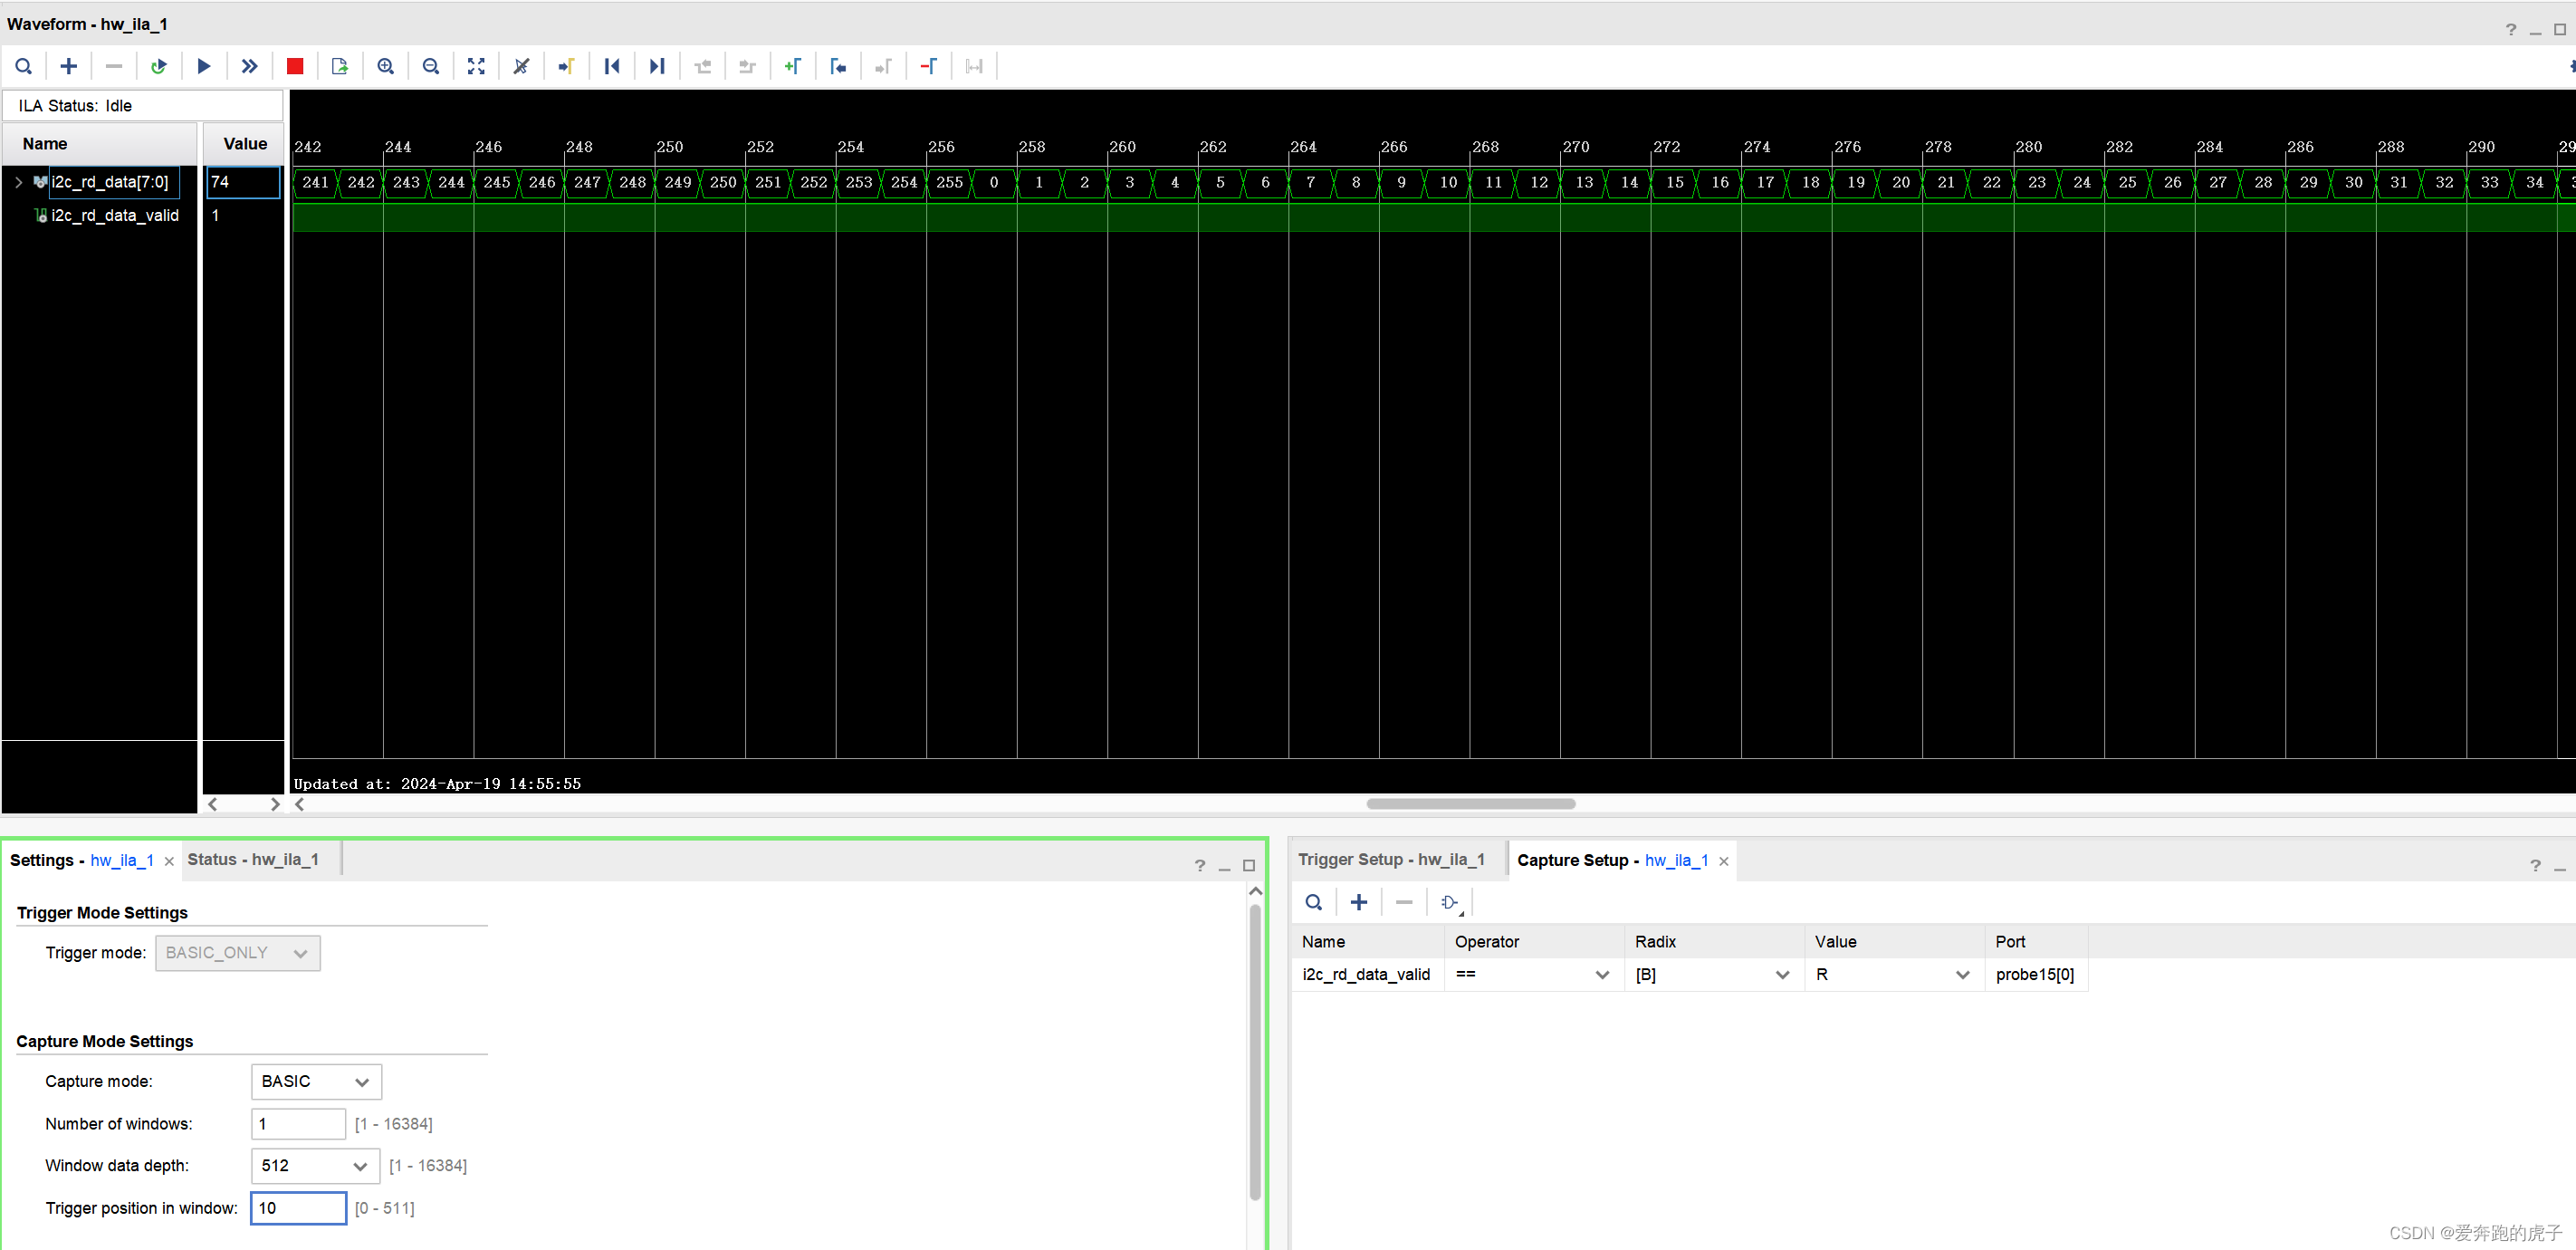2576x1250 pixels.
Task: Click Capture Setup remove probe icon
Action: pyautogui.click(x=1404, y=902)
